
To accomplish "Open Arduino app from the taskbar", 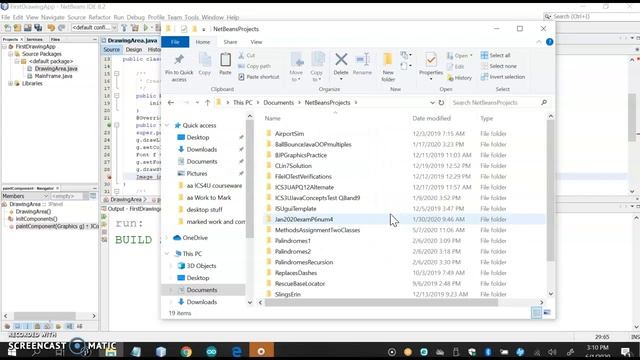I will pyautogui.click(x=211, y=351).
